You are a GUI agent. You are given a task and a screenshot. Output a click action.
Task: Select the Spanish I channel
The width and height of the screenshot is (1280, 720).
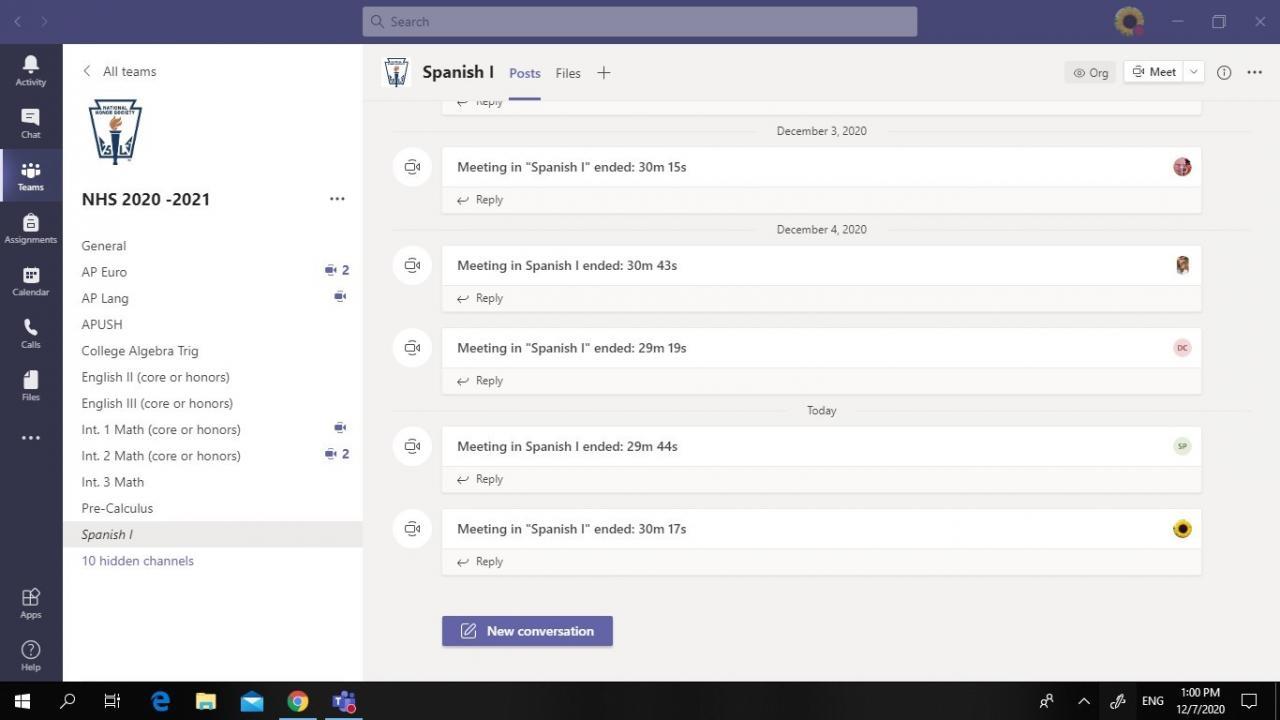[212, 534]
